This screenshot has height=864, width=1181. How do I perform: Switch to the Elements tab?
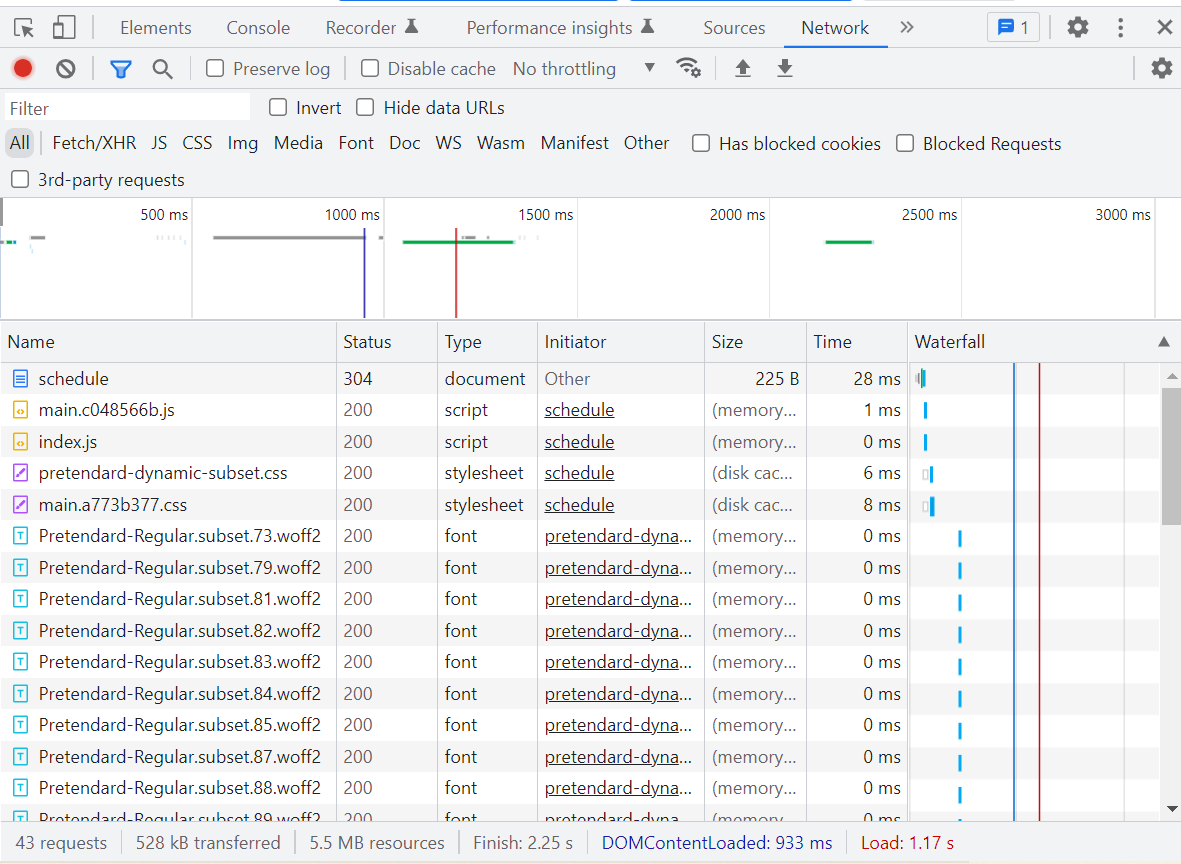pyautogui.click(x=156, y=28)
